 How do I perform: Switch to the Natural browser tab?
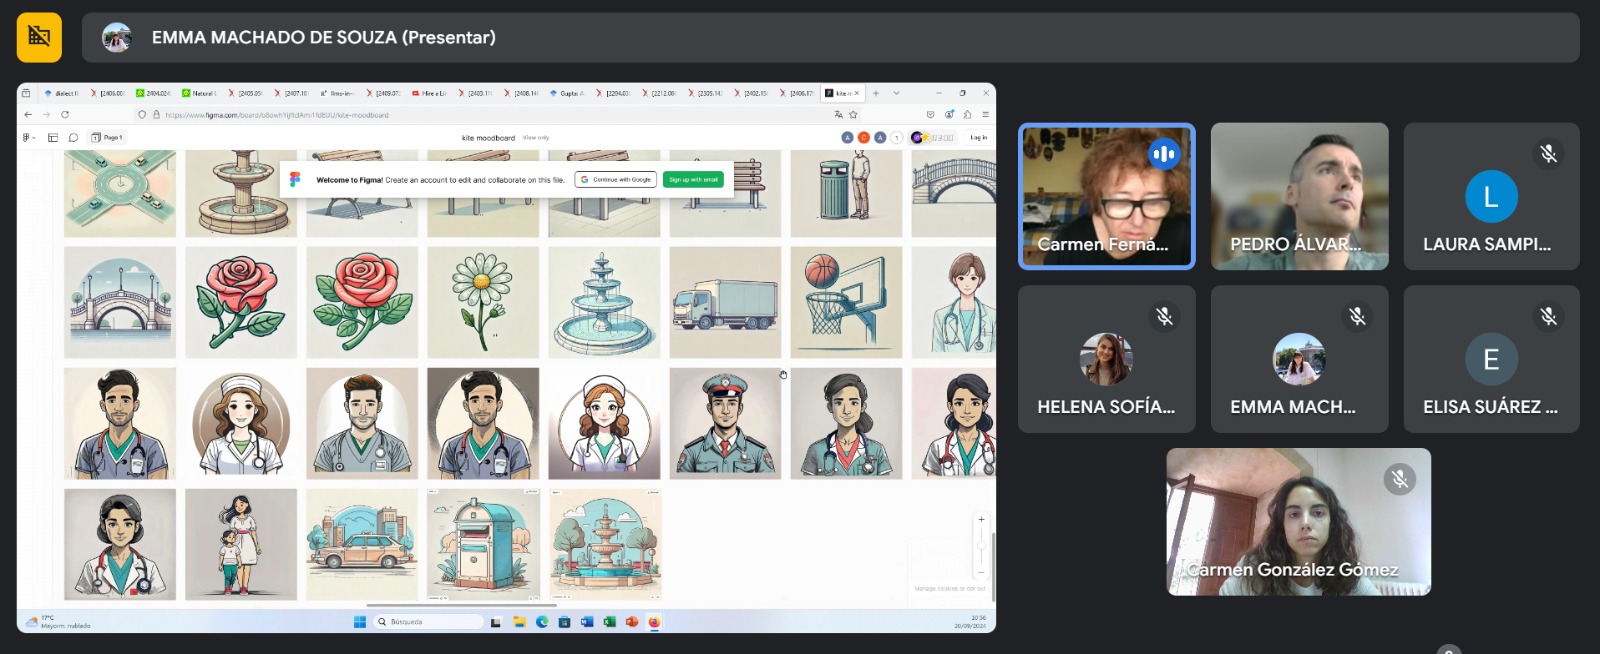201,93
